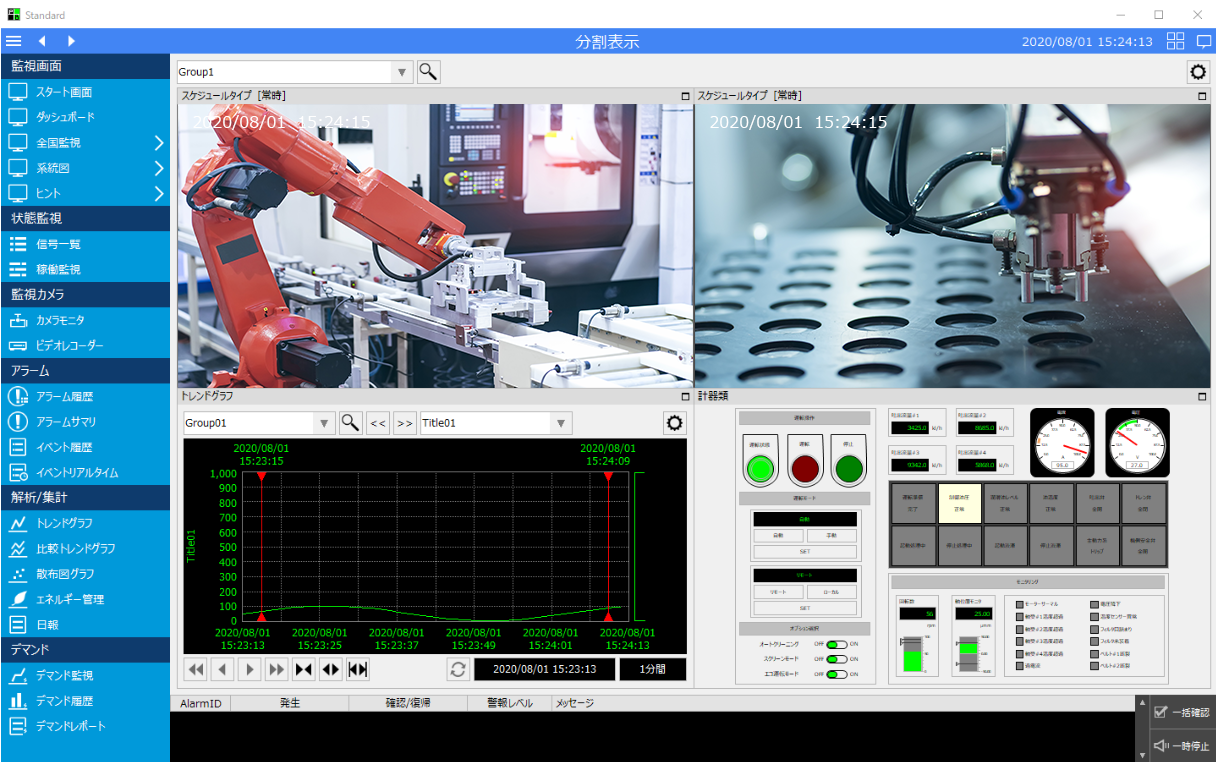The height and width of the screenshot is (763, 1216).
Task: Click the search magnifier next to Group1
Action: coord(428,72)
